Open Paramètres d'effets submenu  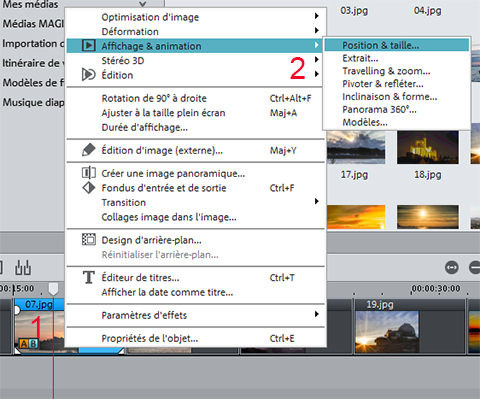(x=196, y=315)
